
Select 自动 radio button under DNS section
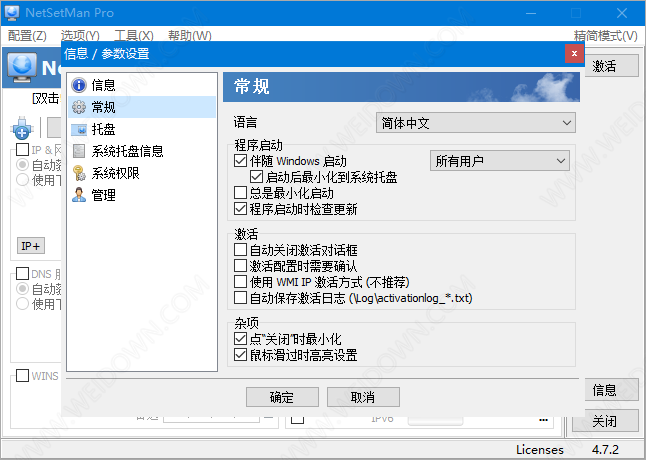[22, 289]
